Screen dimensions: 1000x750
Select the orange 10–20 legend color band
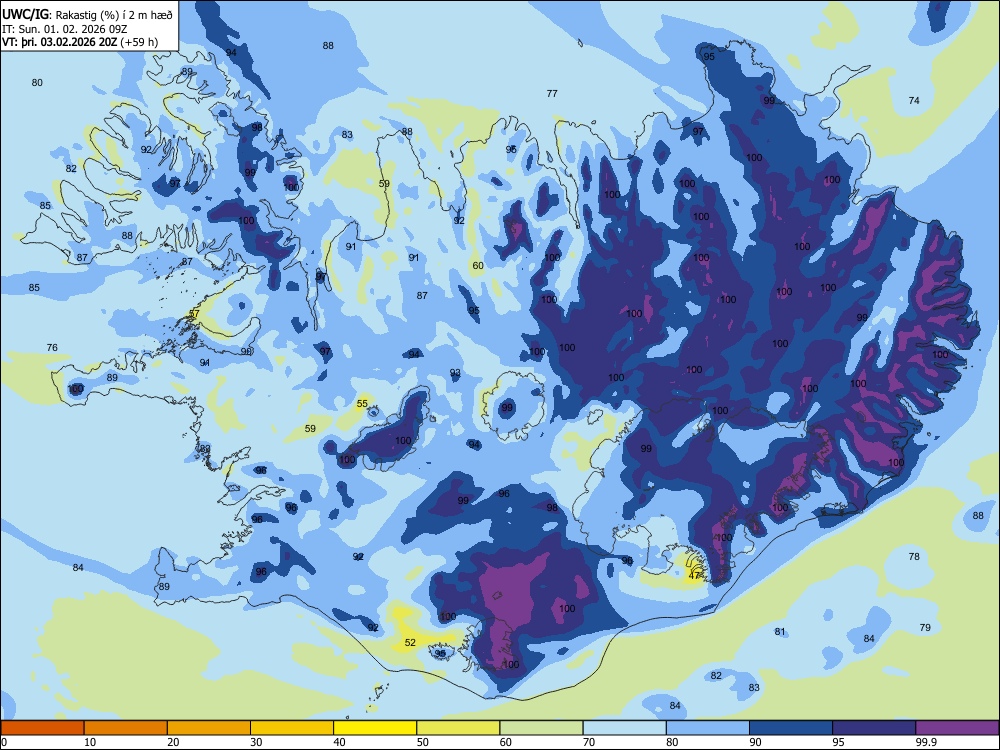(x=126, y=728)
